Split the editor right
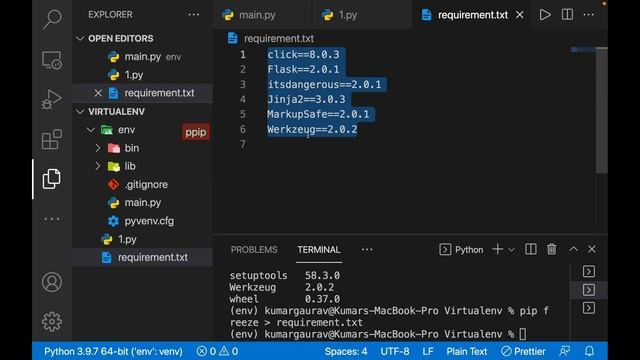This screenshot has width=640, height=360. click(x=567, y=15)
